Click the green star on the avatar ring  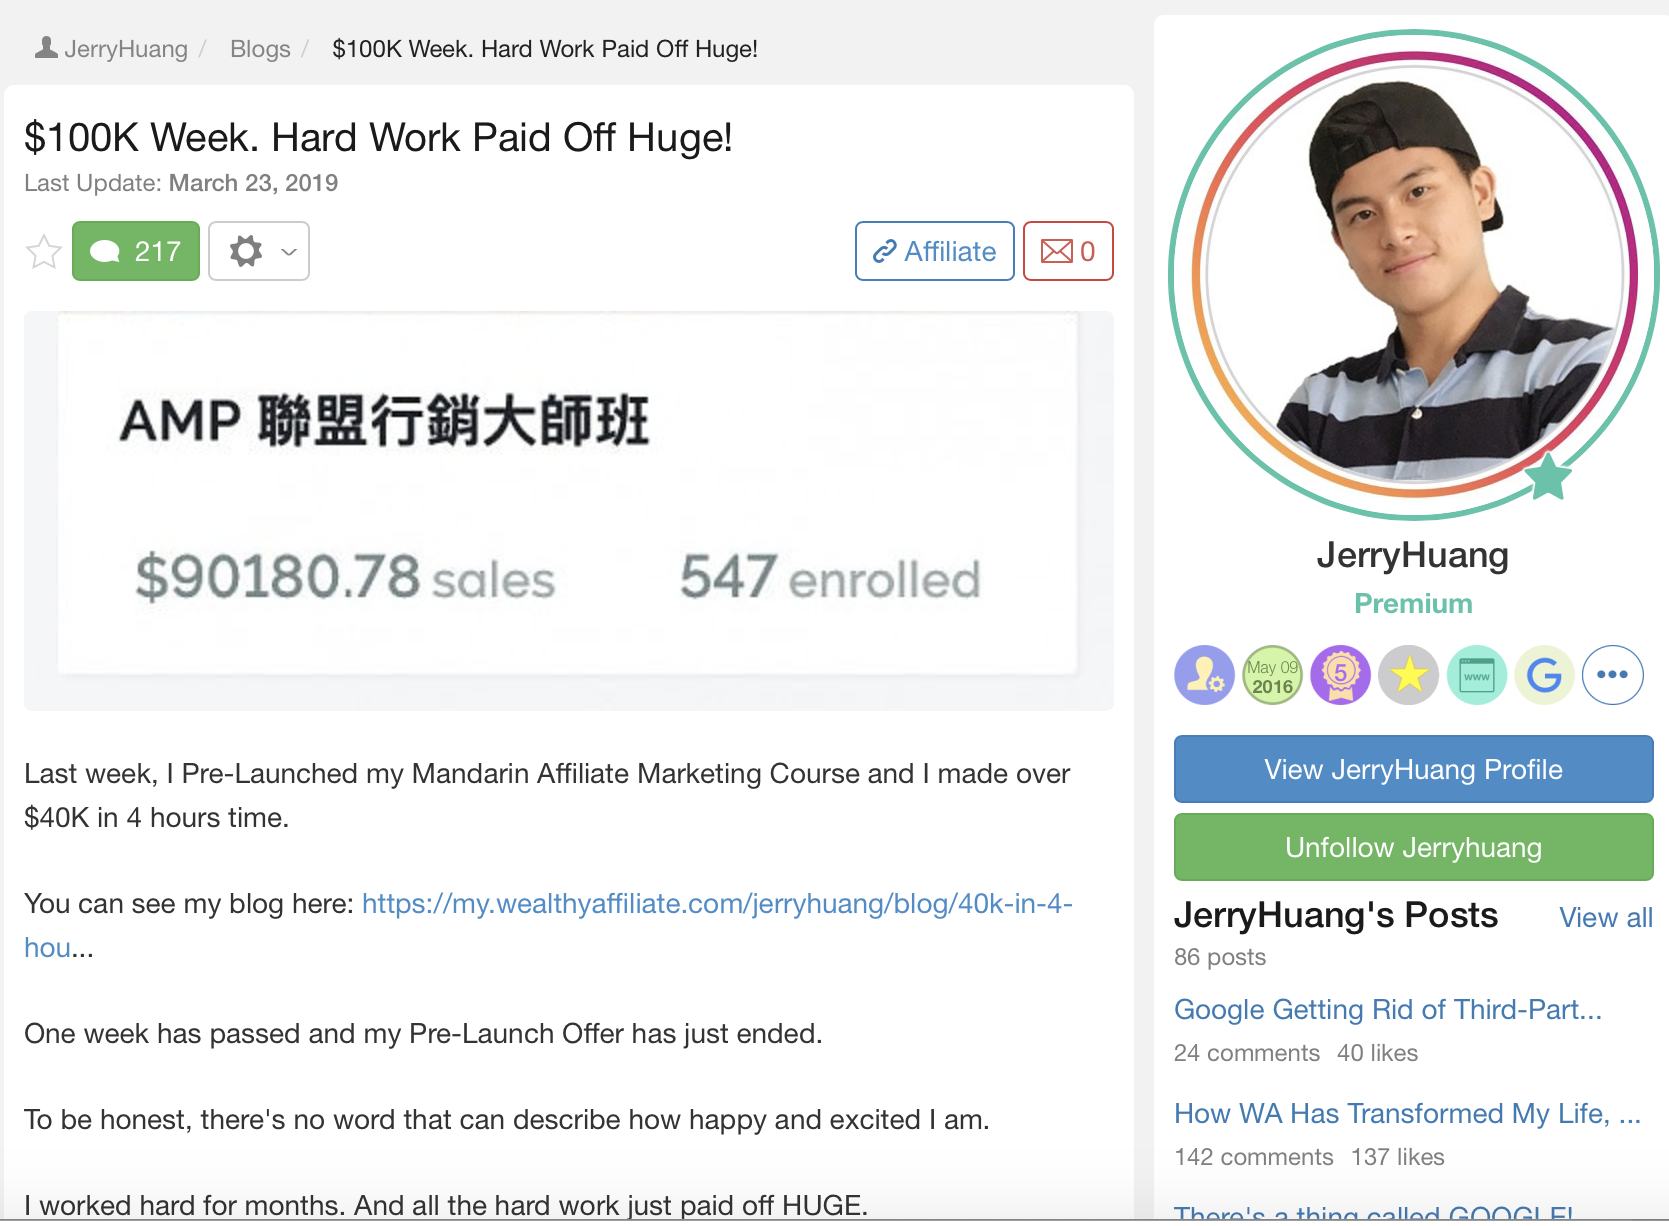click(1549, 477)
